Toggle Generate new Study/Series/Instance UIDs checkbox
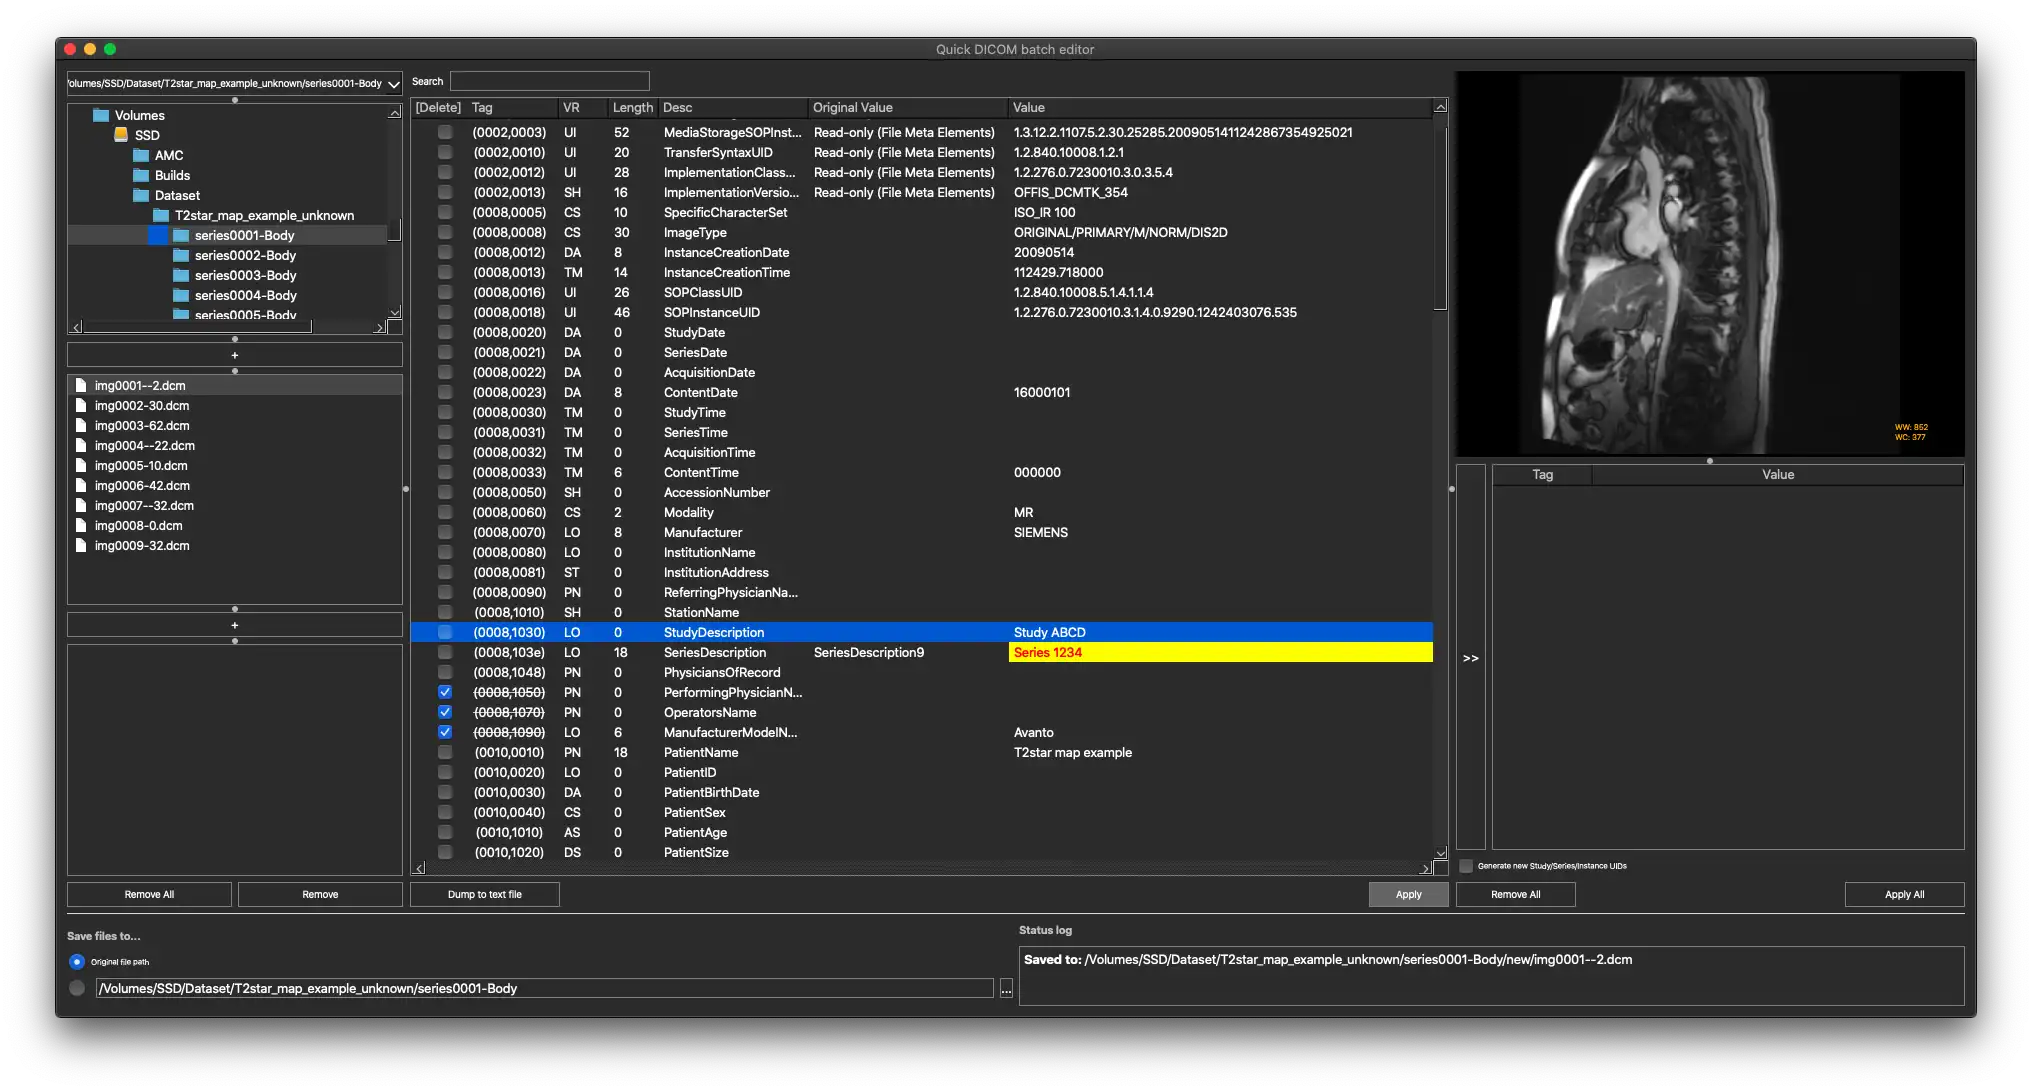 (1465, 864)
